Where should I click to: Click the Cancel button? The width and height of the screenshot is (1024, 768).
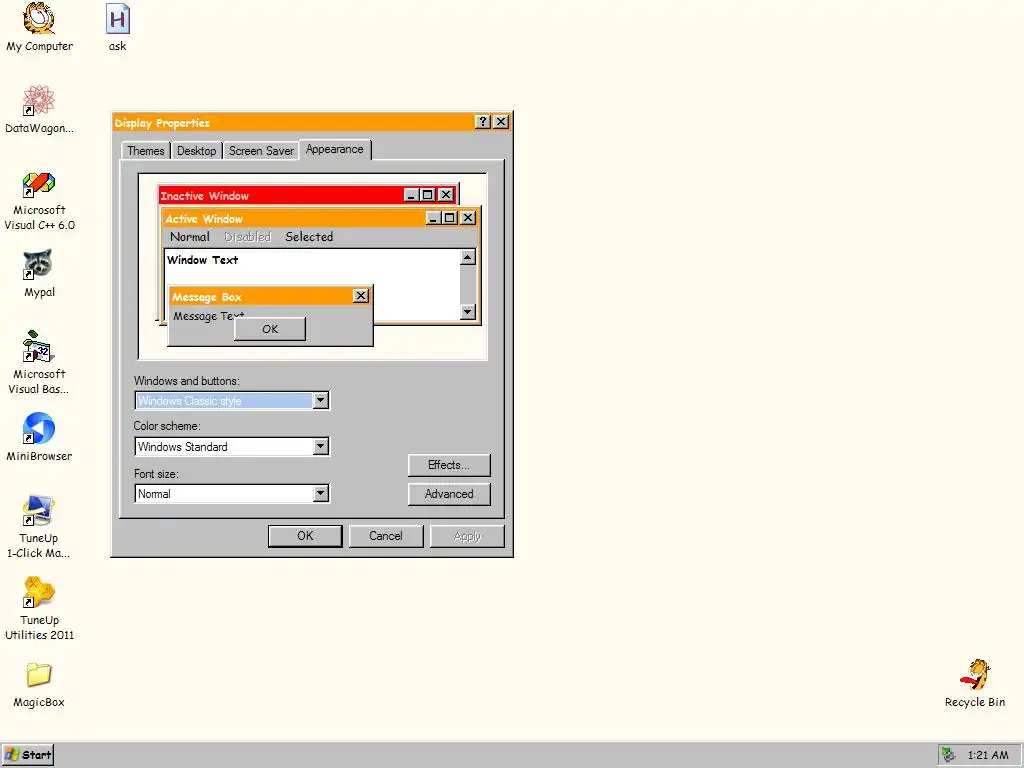click(x=386, y=536)
